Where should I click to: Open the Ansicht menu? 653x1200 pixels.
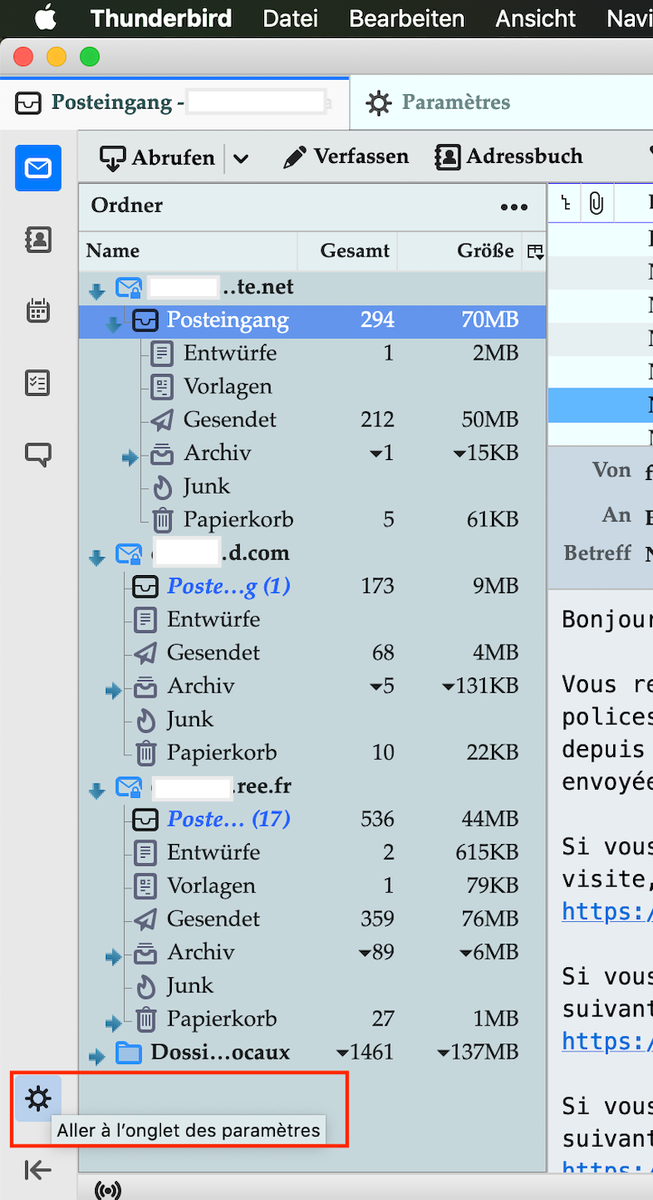point(535,18)
